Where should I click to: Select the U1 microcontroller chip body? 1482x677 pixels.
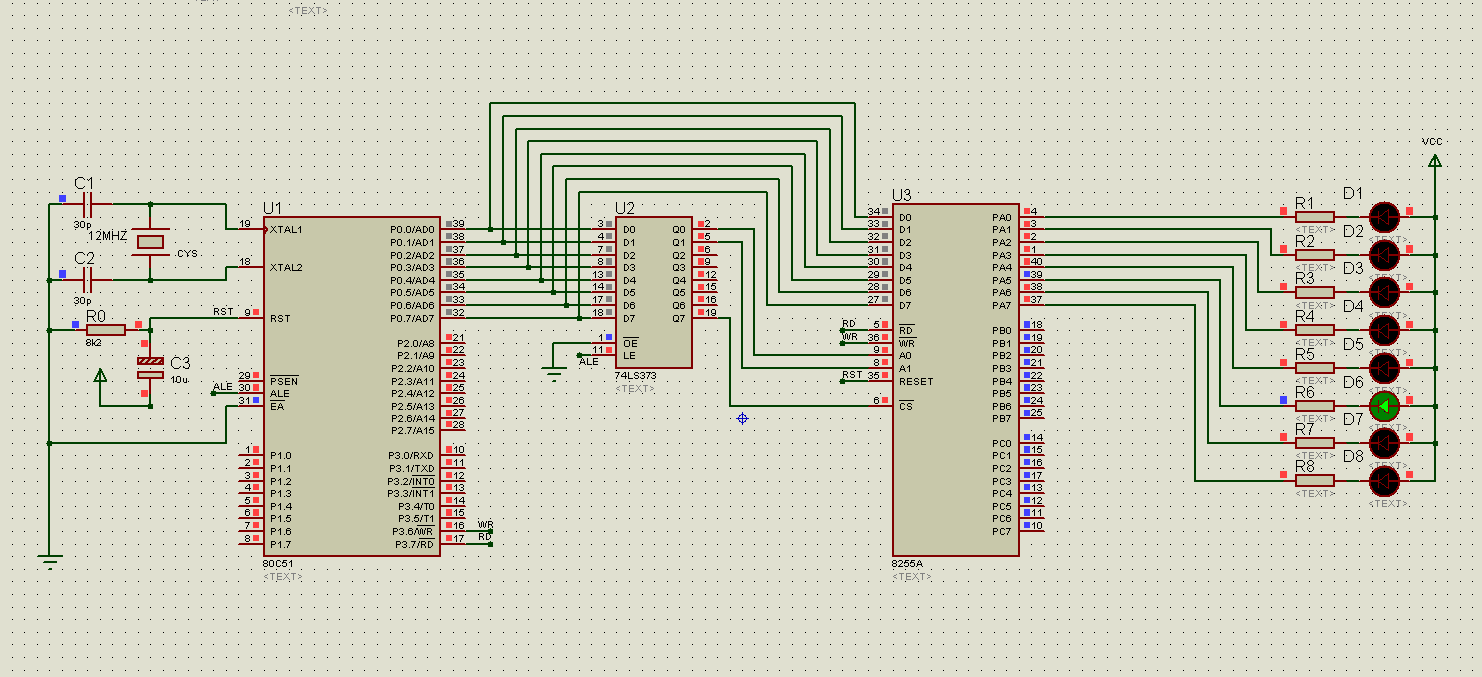click(x=352, y=386)
